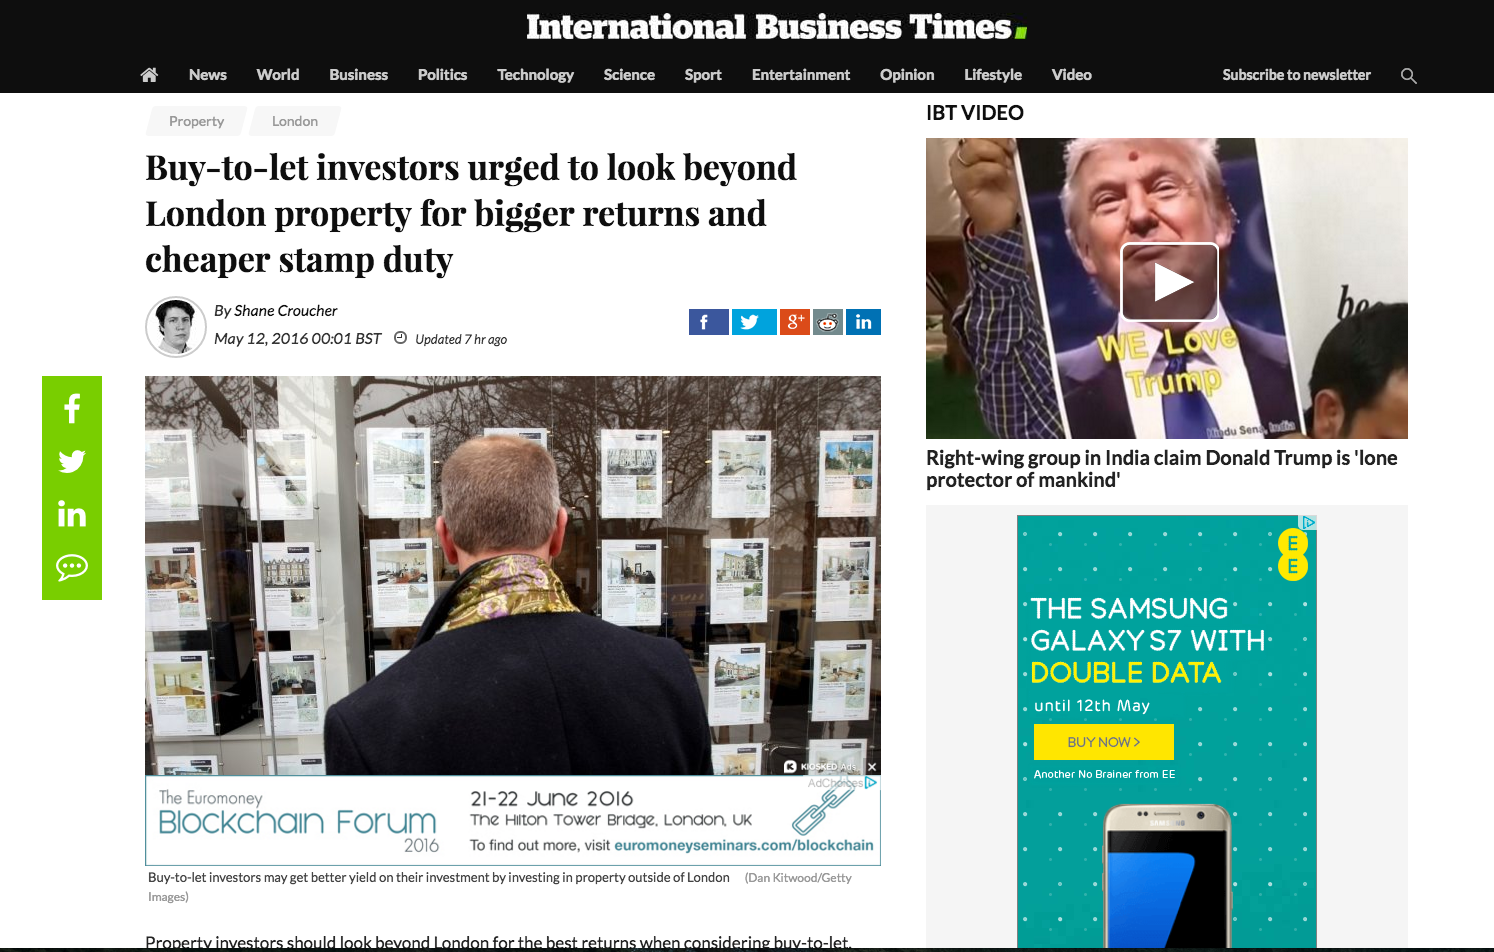Click the Google Plus share button

coord(795,322)
